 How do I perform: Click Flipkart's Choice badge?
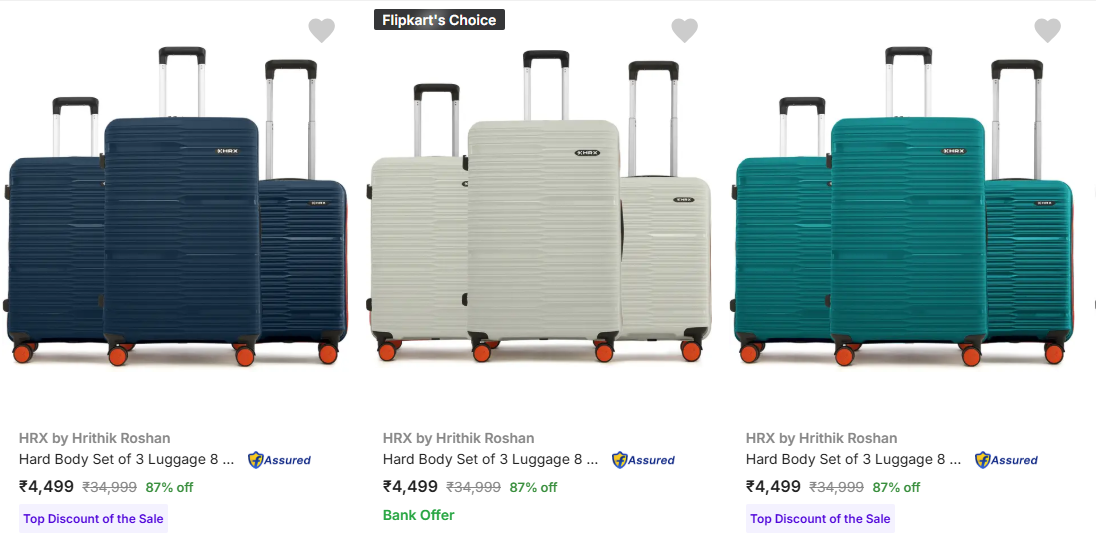(439, 20)
